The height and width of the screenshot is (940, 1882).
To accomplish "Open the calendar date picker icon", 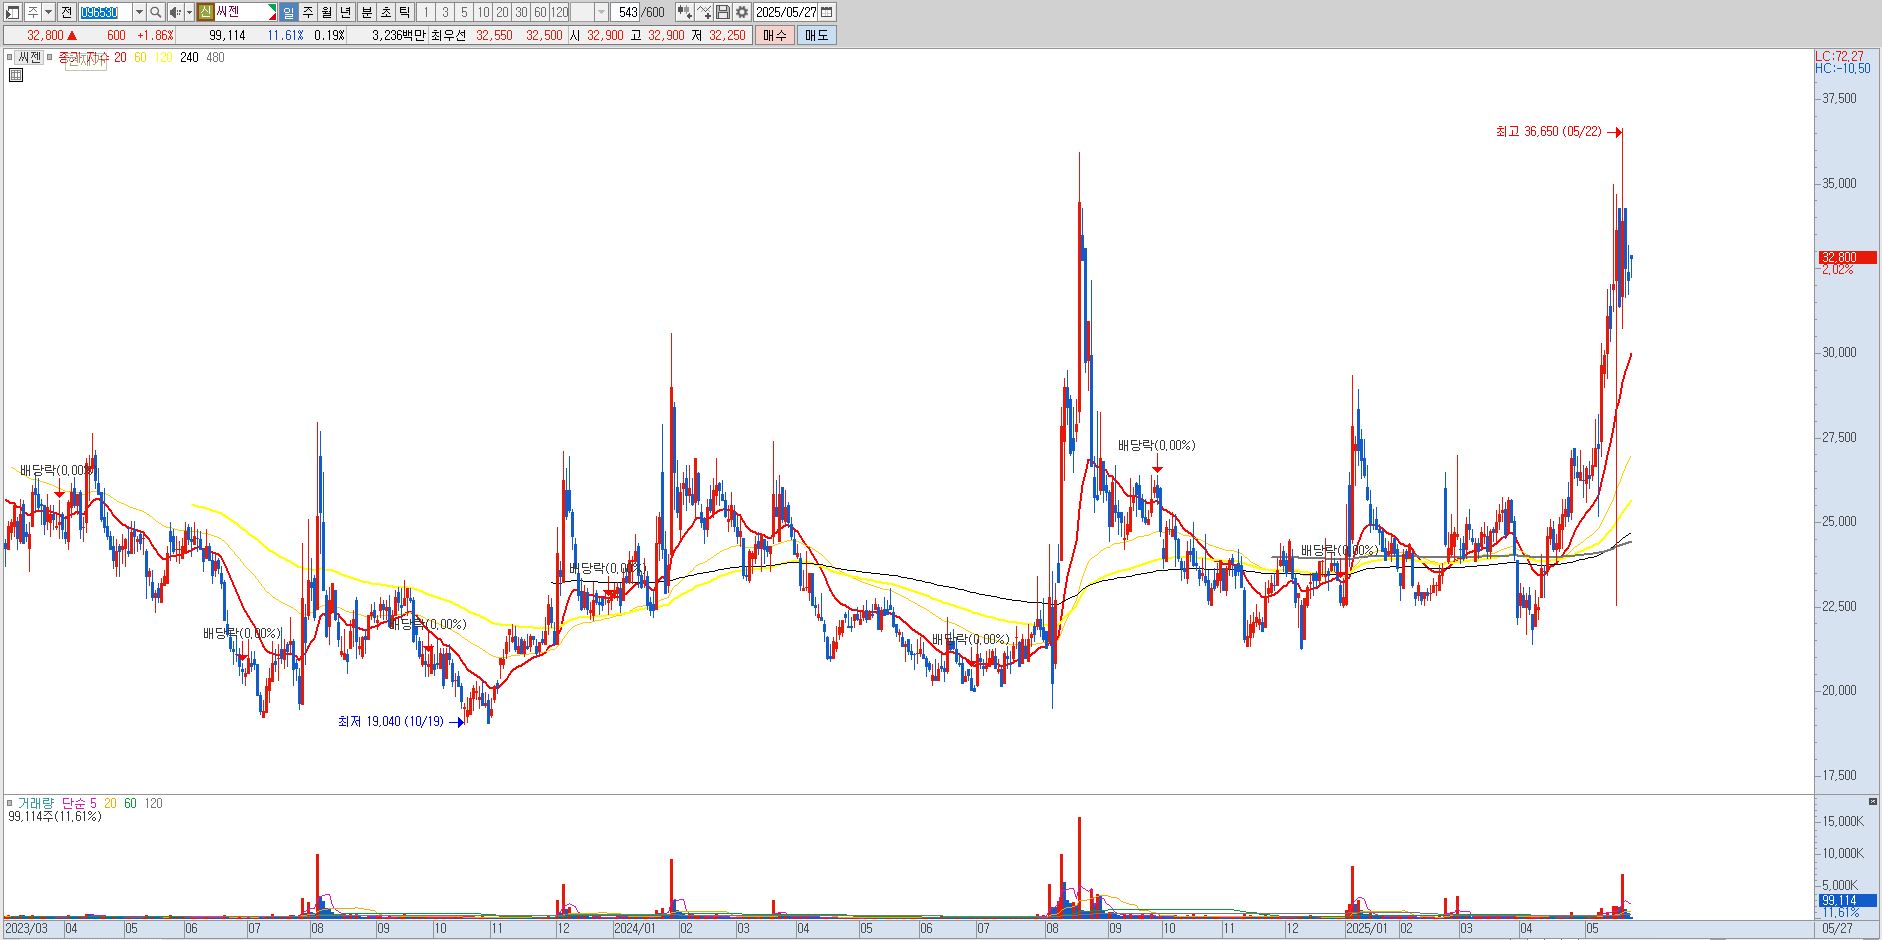I will tap(827, 12).
